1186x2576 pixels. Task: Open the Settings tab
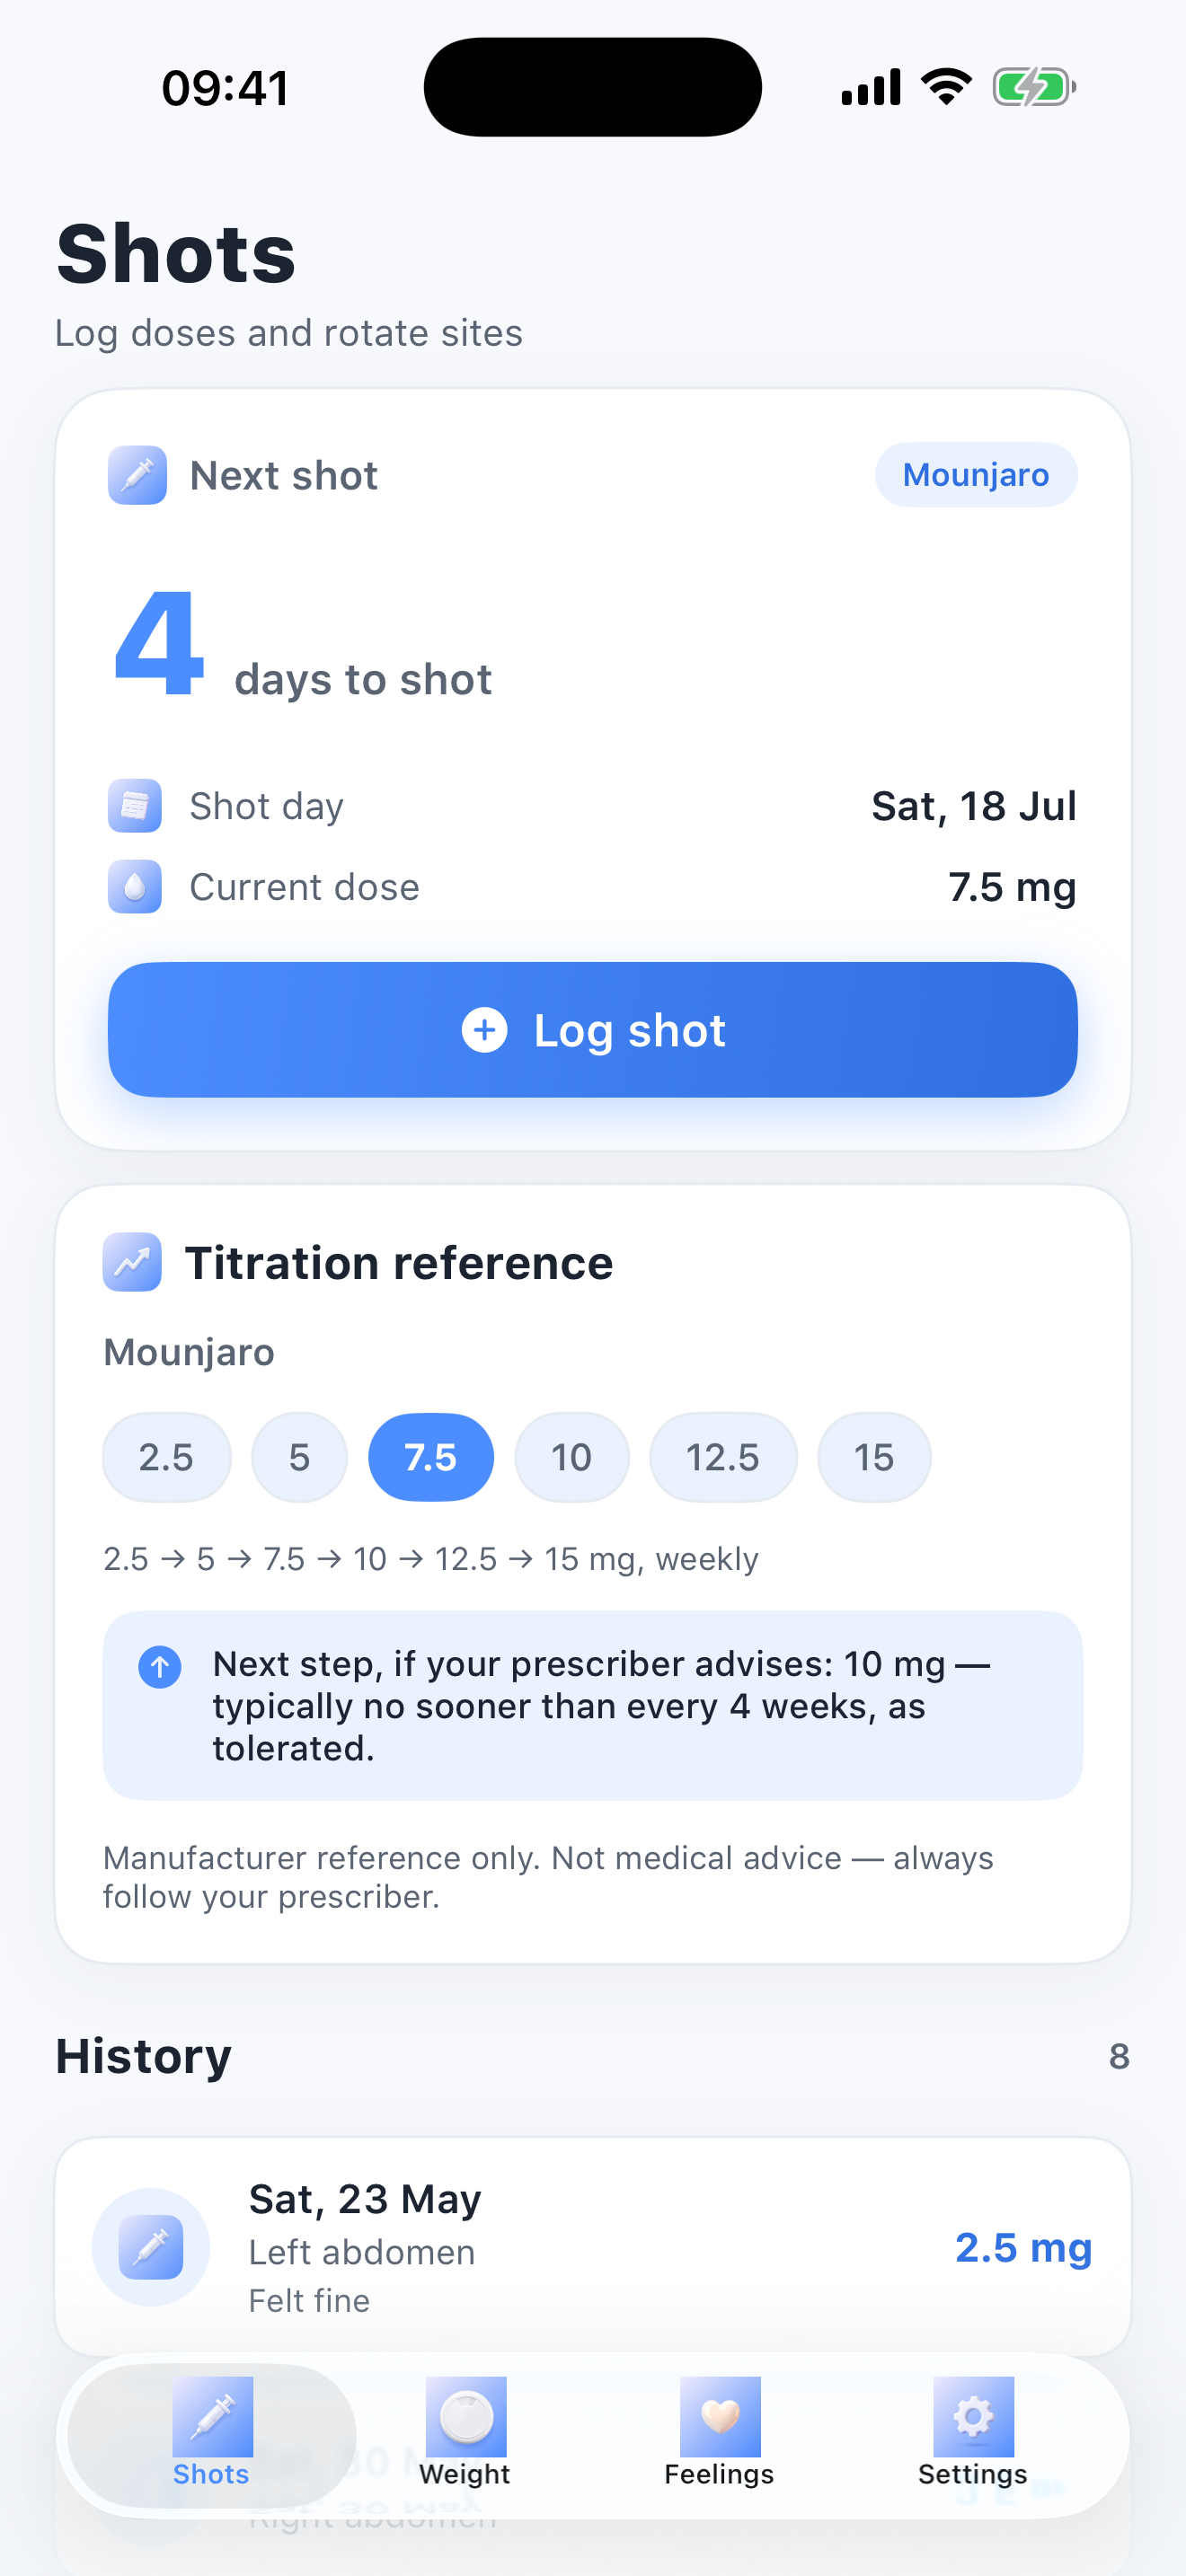tap(973, 2432)
